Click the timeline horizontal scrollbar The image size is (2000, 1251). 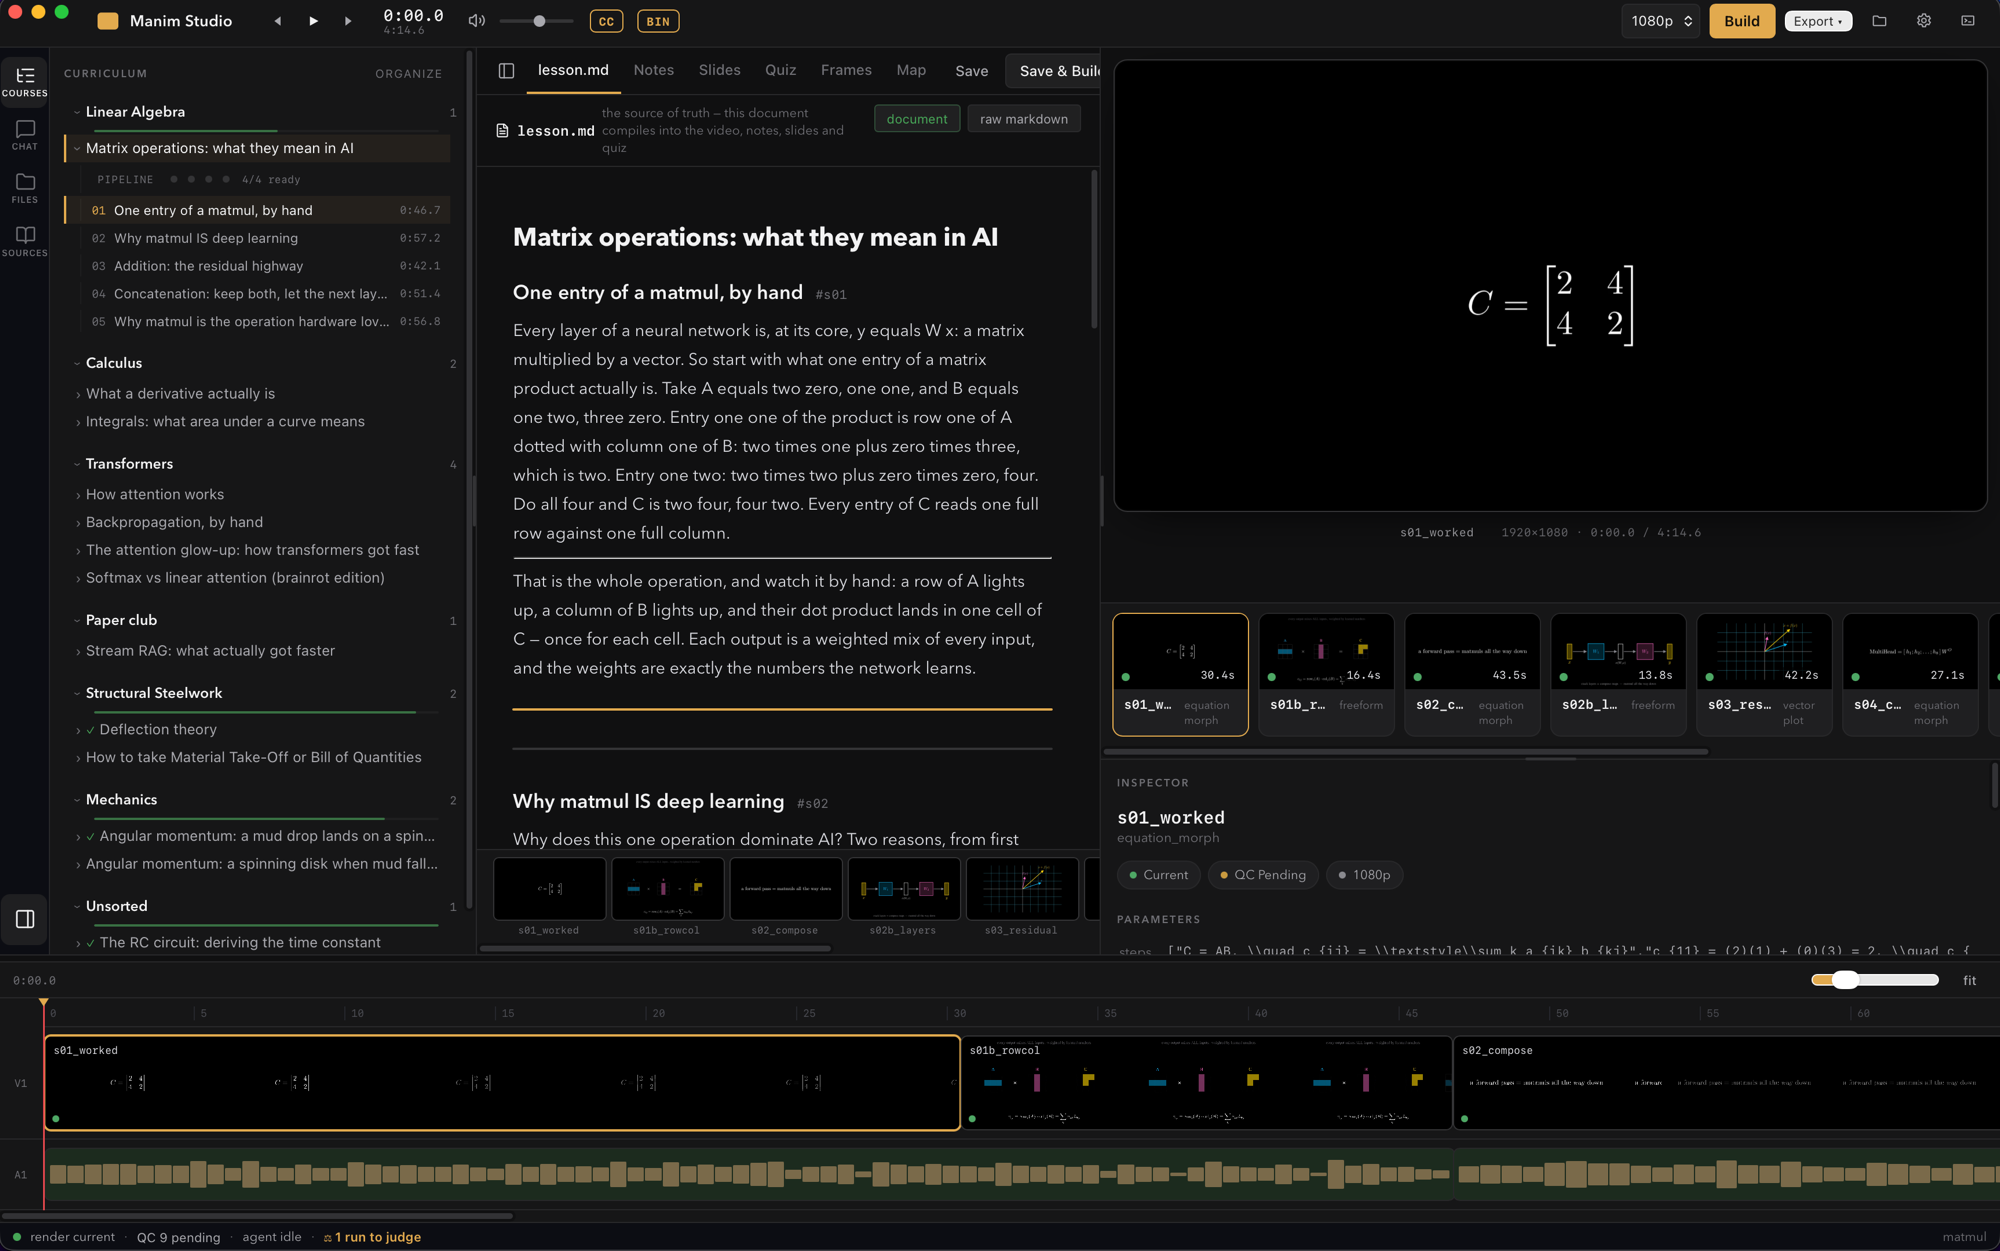click(258, 1216)
